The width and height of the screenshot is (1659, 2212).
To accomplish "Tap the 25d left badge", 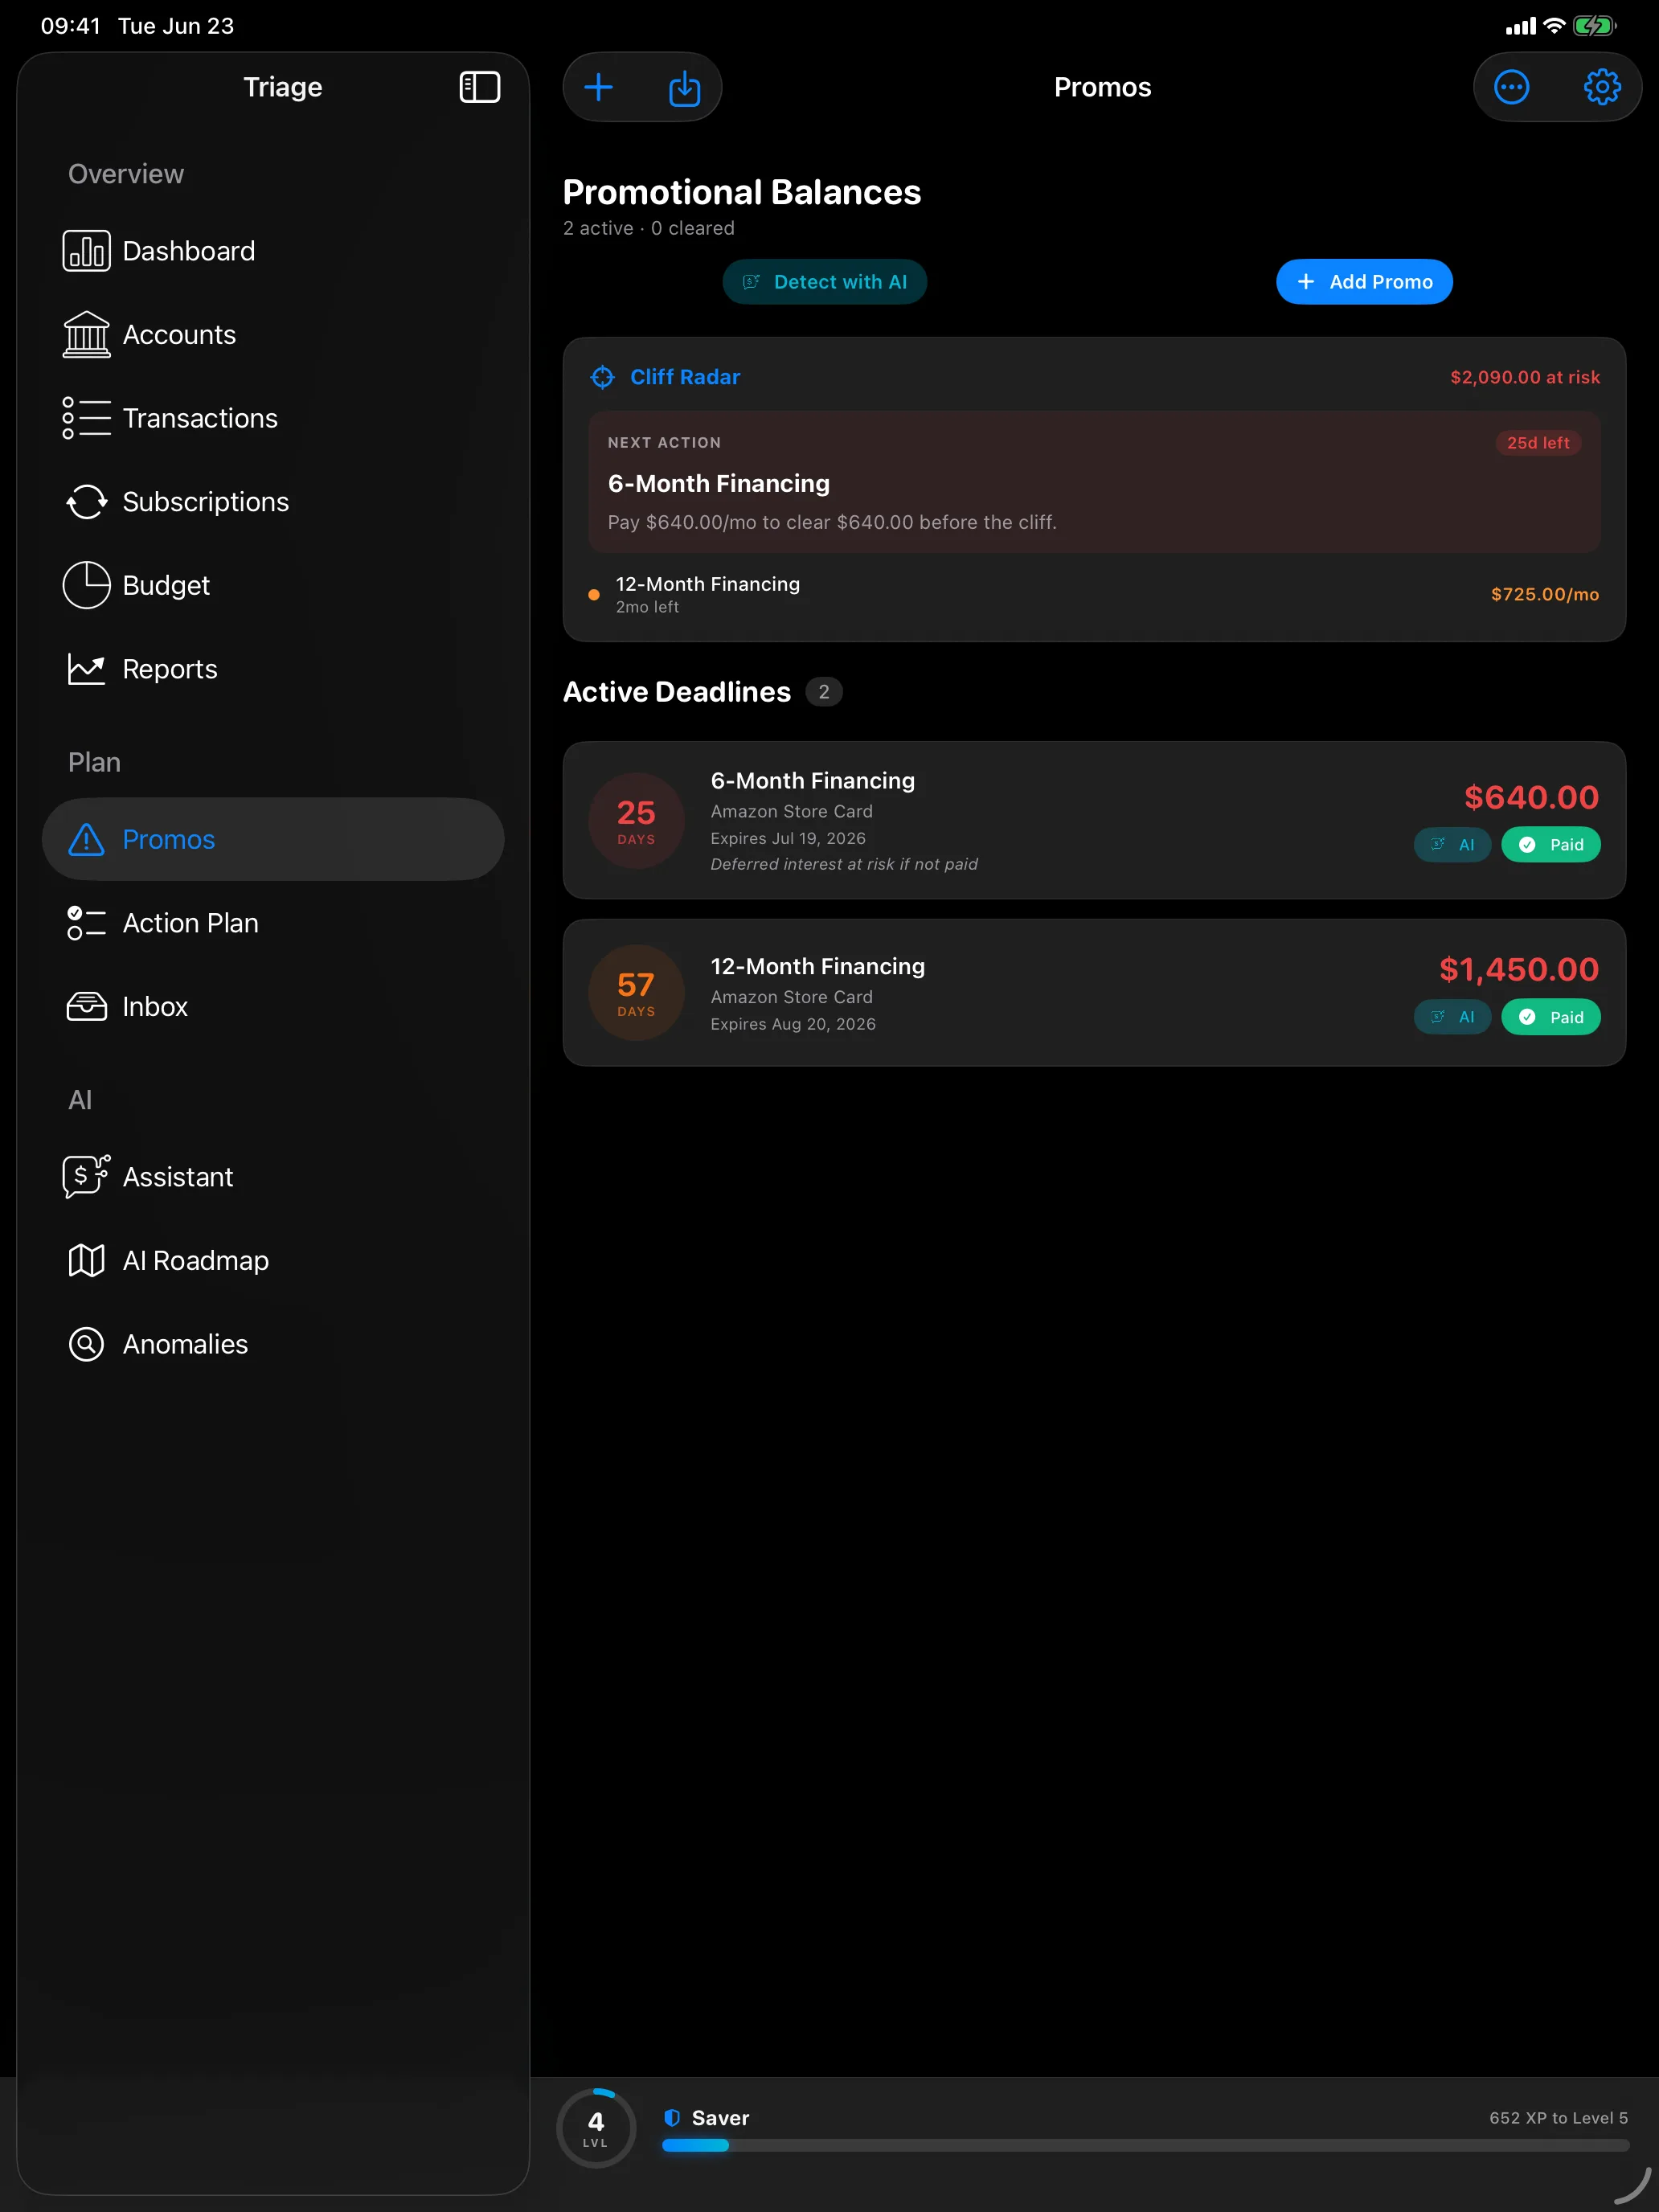I will click(x=1538, y=443).
